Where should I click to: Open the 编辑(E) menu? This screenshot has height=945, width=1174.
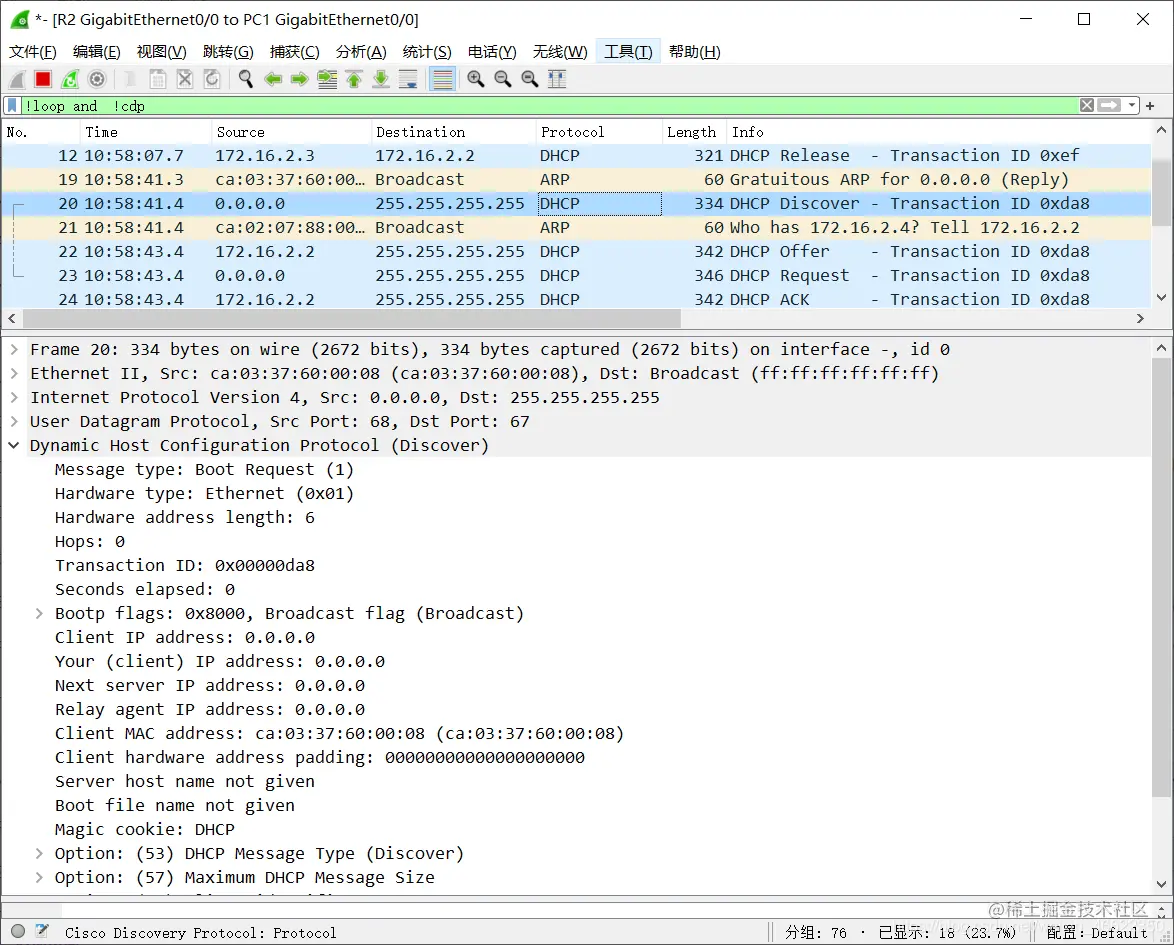point(97,52)
